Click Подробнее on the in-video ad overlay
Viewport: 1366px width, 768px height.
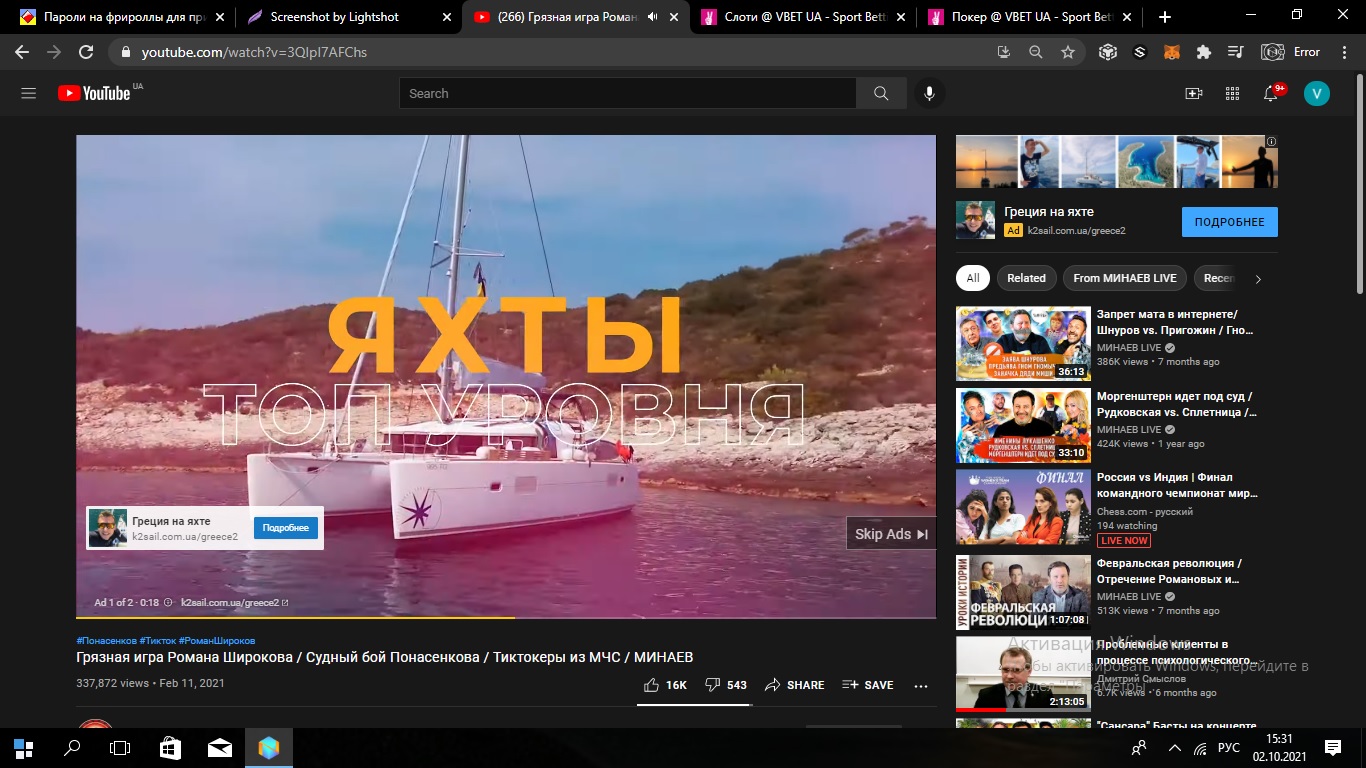pos(286,528)
